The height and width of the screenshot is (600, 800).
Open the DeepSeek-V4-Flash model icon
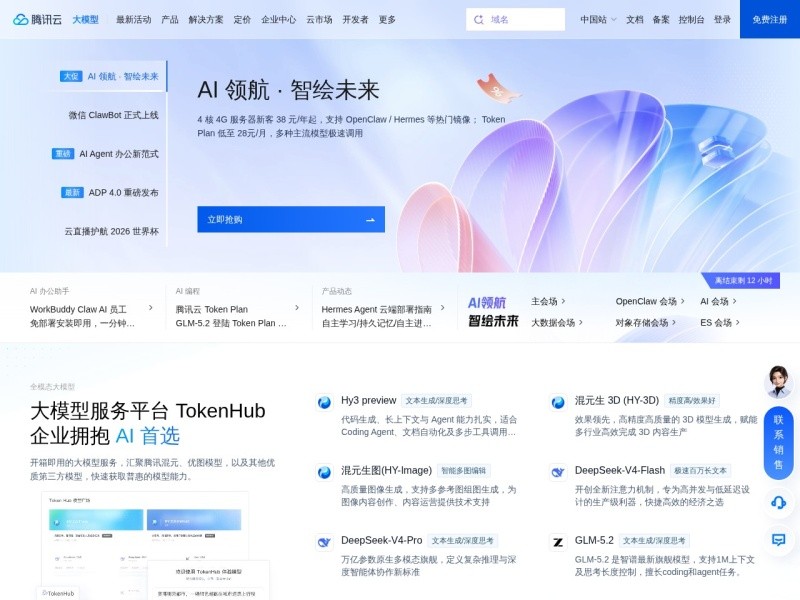click(558, 472)
